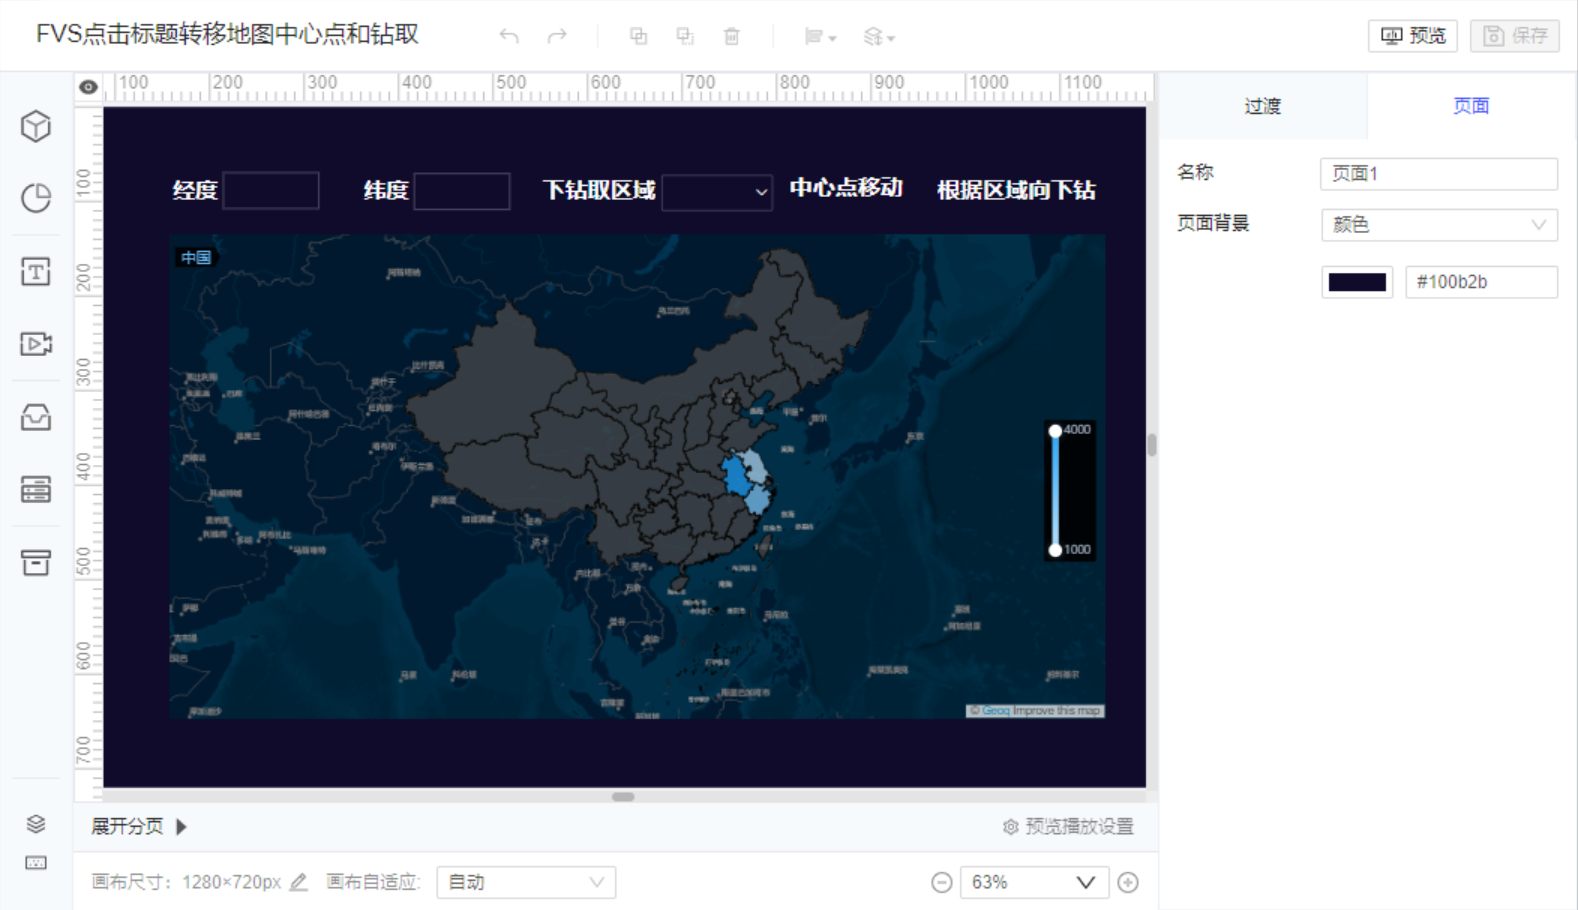Expand the 展开分页 pagination panel
The width and height of the screenshot is (1578, 910).
click(139, 826)
